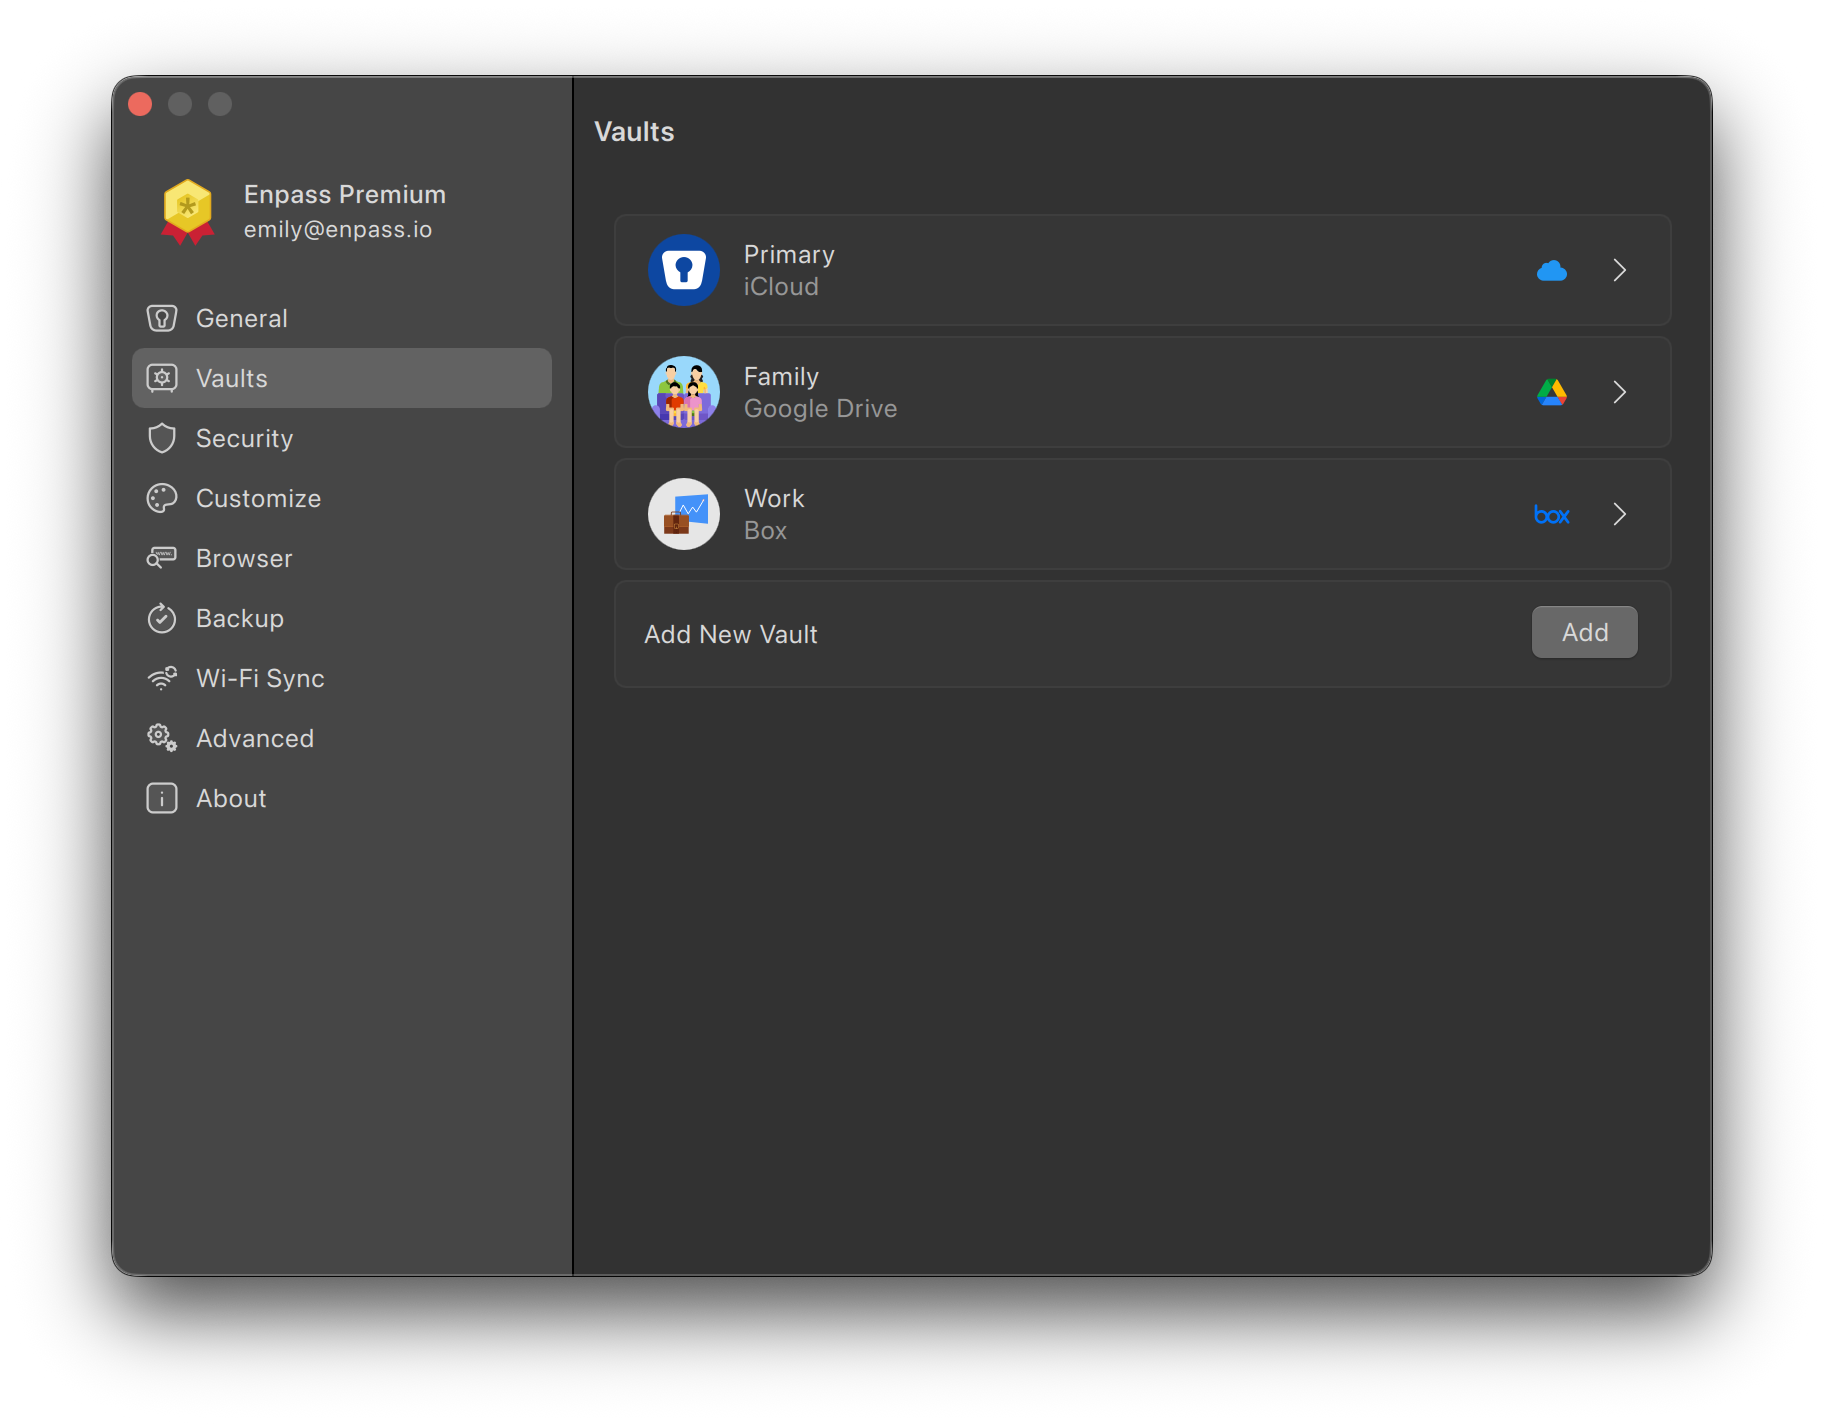Click the General sidebar icon
This screenshot has width=1824, height=1424.
point(162,318)
